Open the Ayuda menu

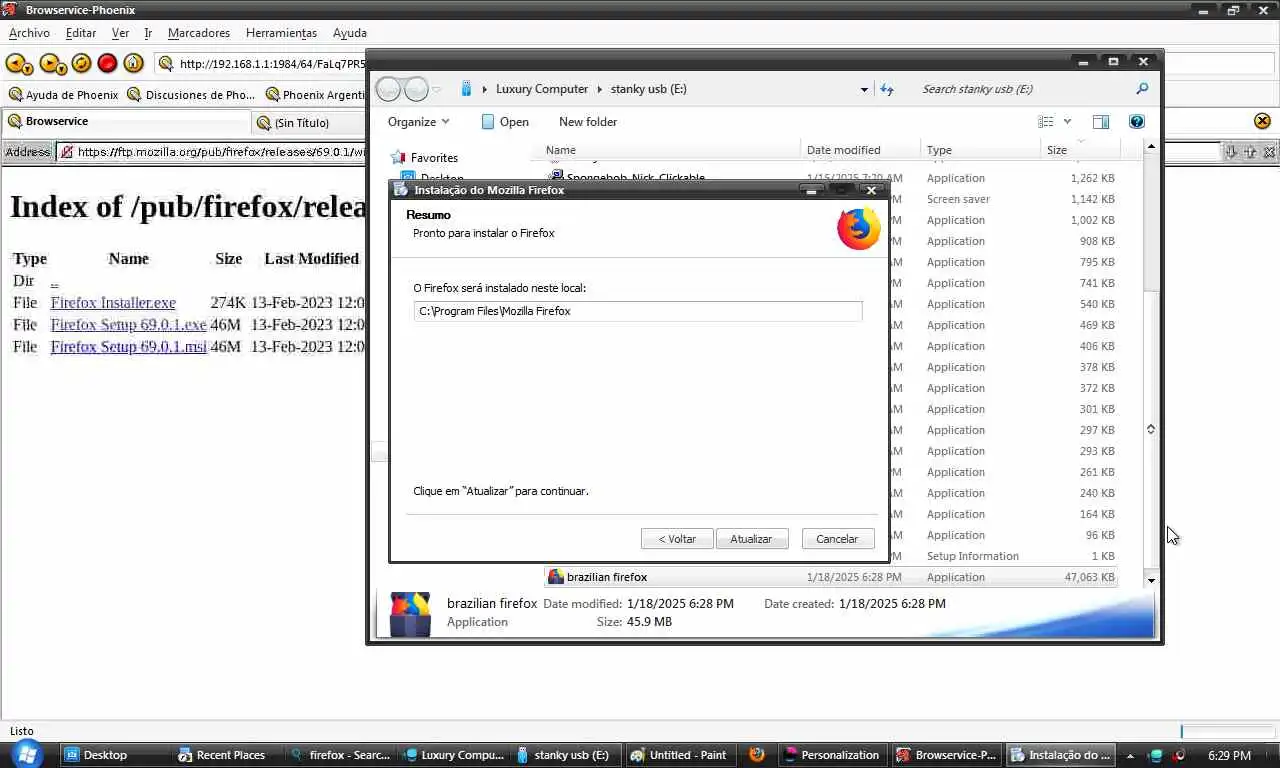click(350, 33)
